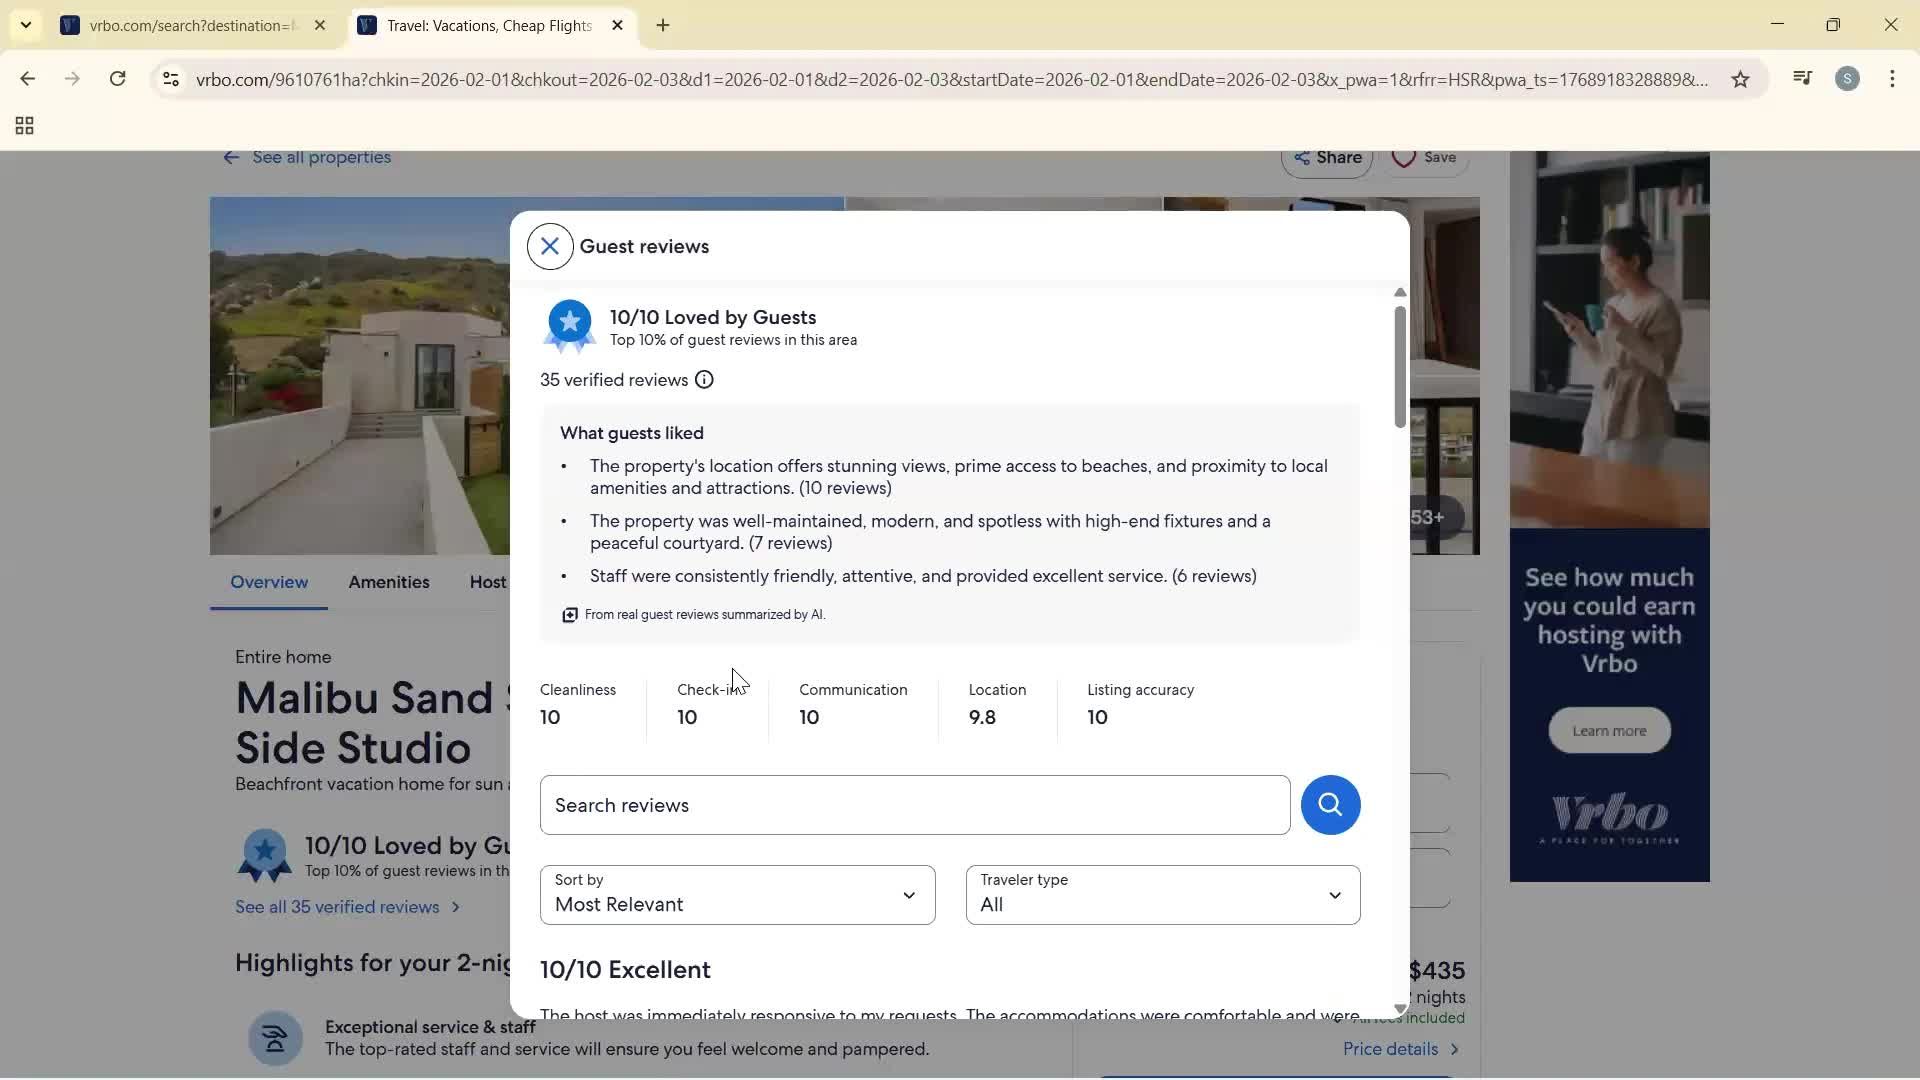Expand the tab search chevron

point(25,25)
